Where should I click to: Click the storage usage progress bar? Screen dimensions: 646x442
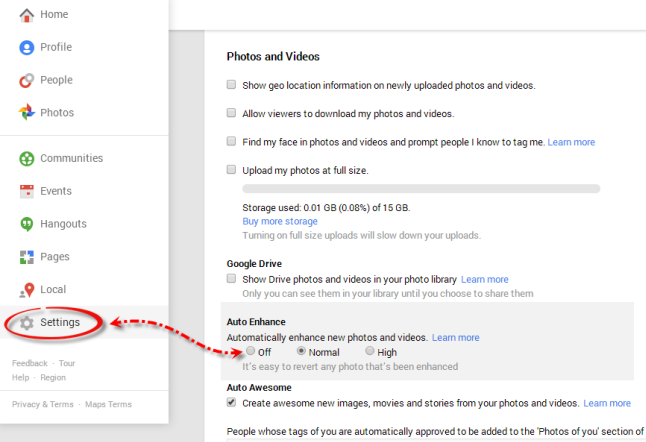coord(421,189)
